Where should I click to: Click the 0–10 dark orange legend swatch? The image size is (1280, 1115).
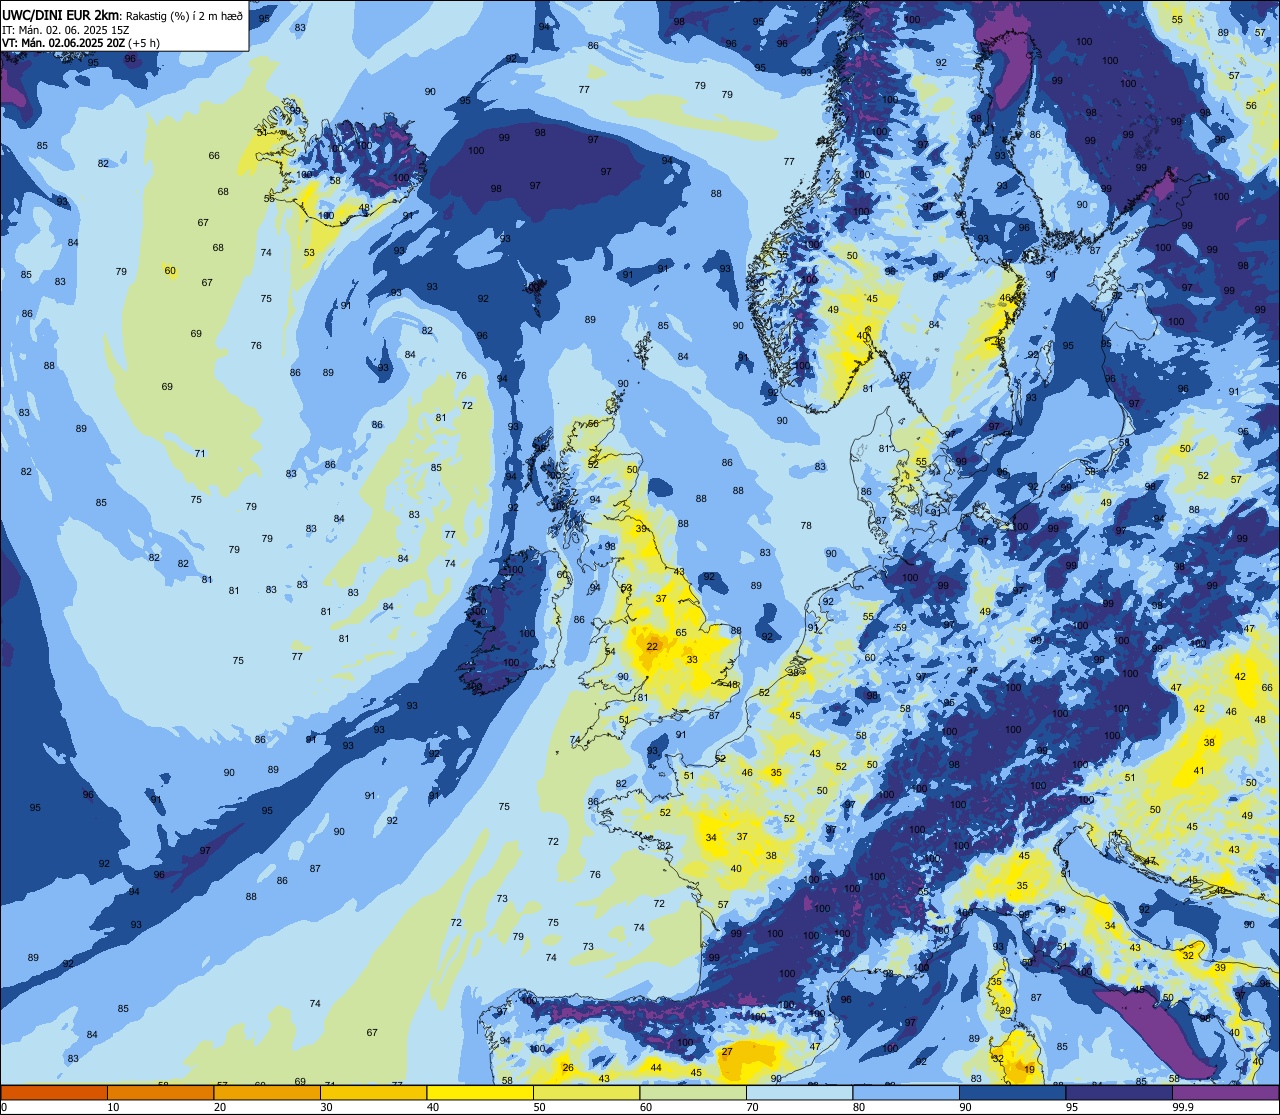(x=54, y=1092)
